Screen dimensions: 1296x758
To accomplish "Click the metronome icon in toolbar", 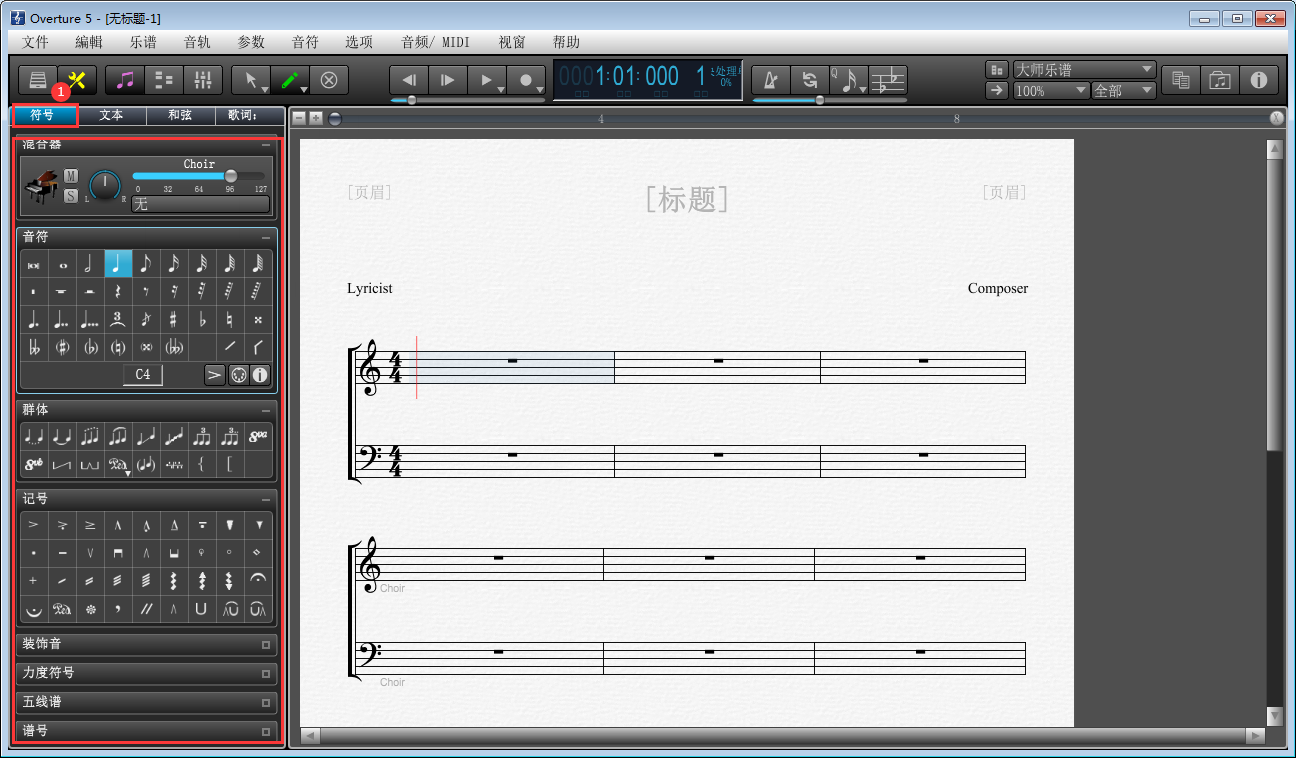I will pyautogui.click(x=770, y=80).
